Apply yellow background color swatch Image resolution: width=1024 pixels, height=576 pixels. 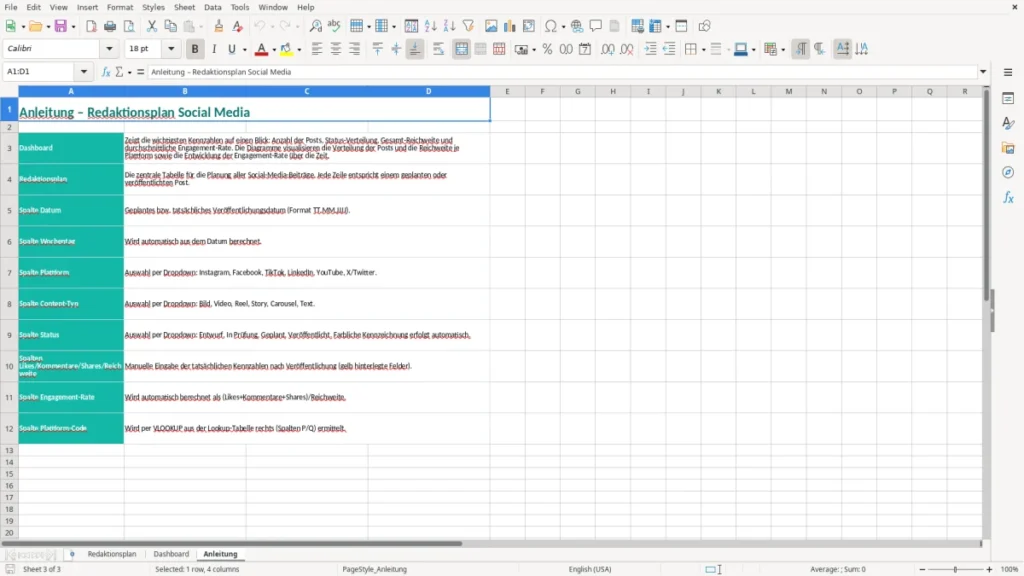click(x=286, y=49)
